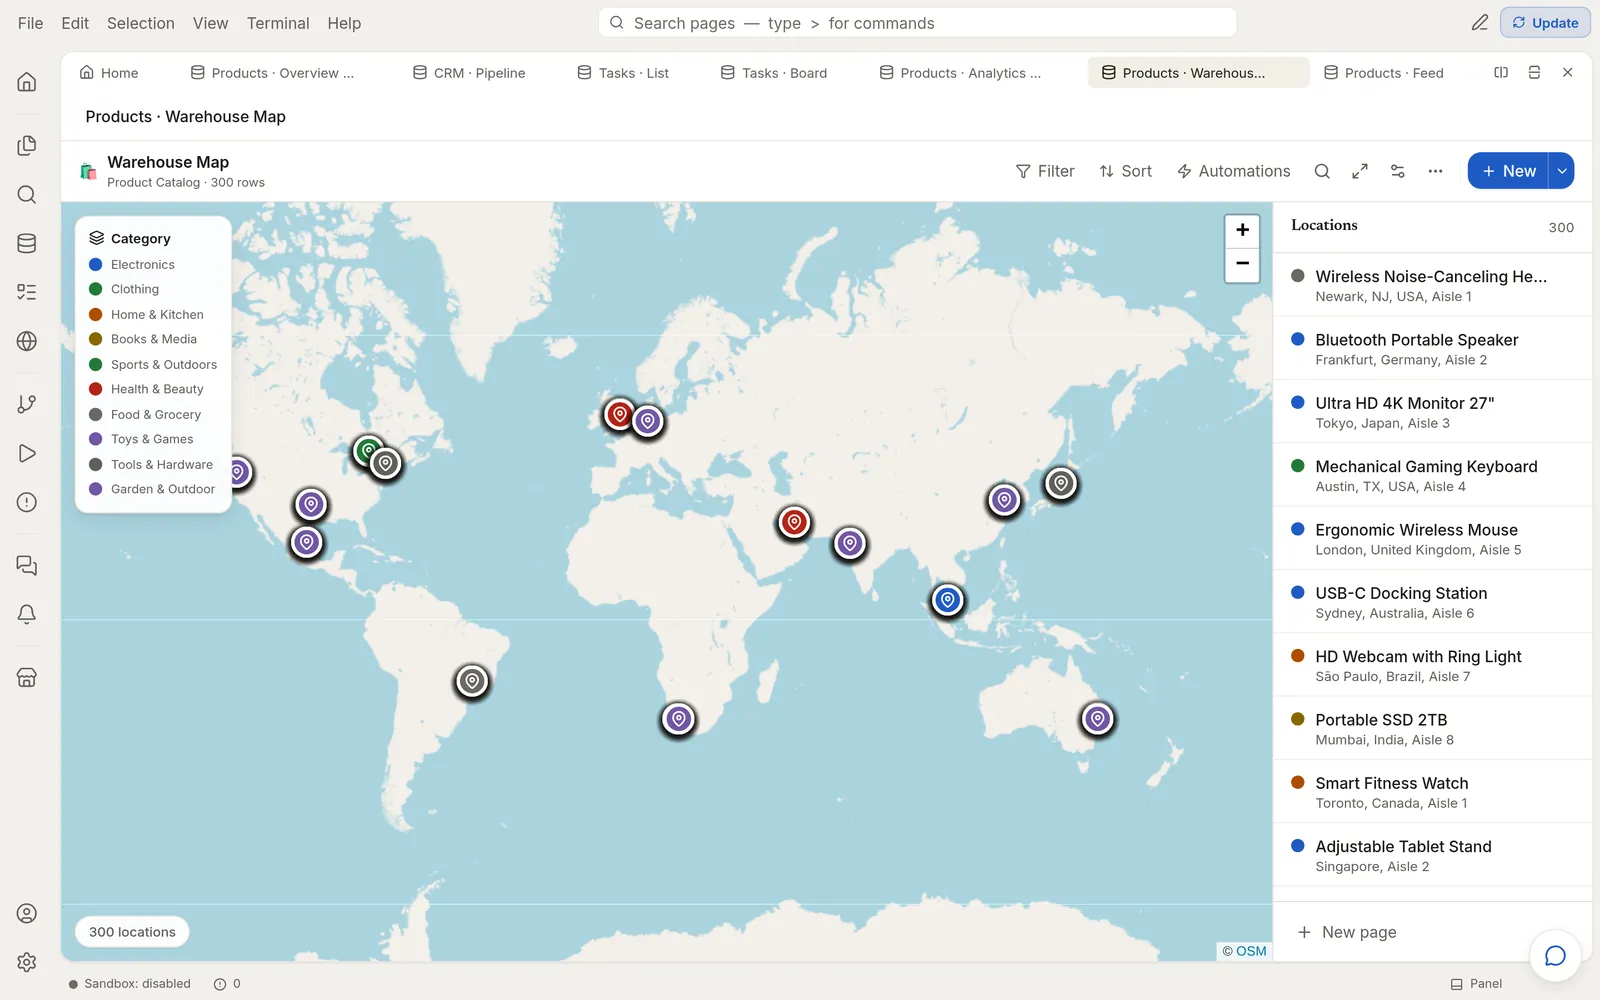Open the New button dropdown arrow
This screenshot has width=1600, height=1000.
click(1561, 171)
